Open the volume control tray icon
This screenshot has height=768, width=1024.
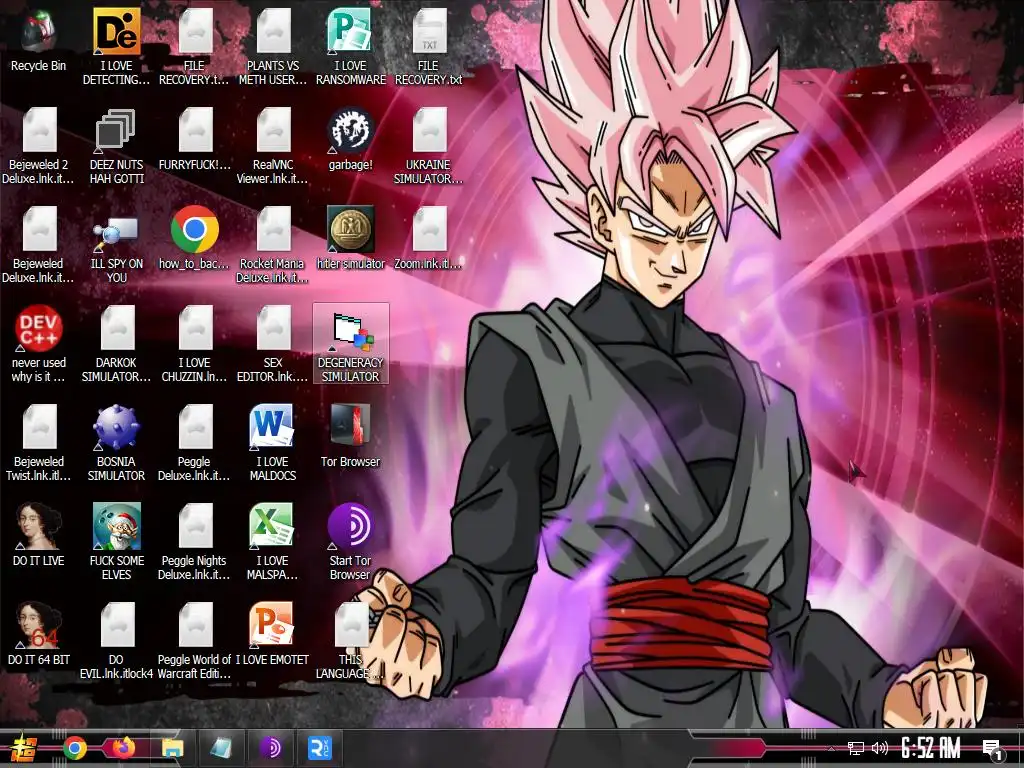pyautogui.click(x=880, y=748)
